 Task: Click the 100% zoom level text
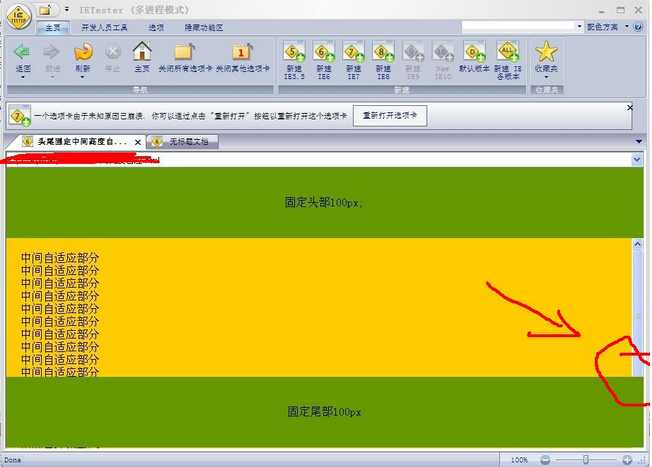click(x=519, y=460)
